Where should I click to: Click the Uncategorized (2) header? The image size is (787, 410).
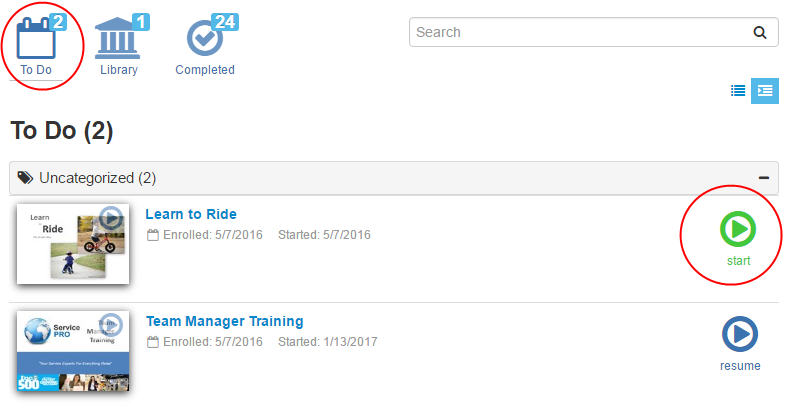[97, 178]
